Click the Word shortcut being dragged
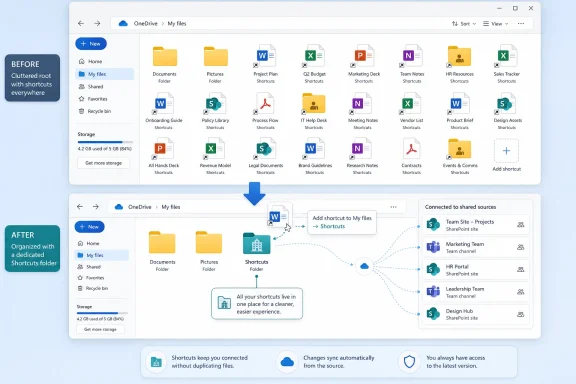The height and width of the screenshot is (384, 576). click(279, 216)
